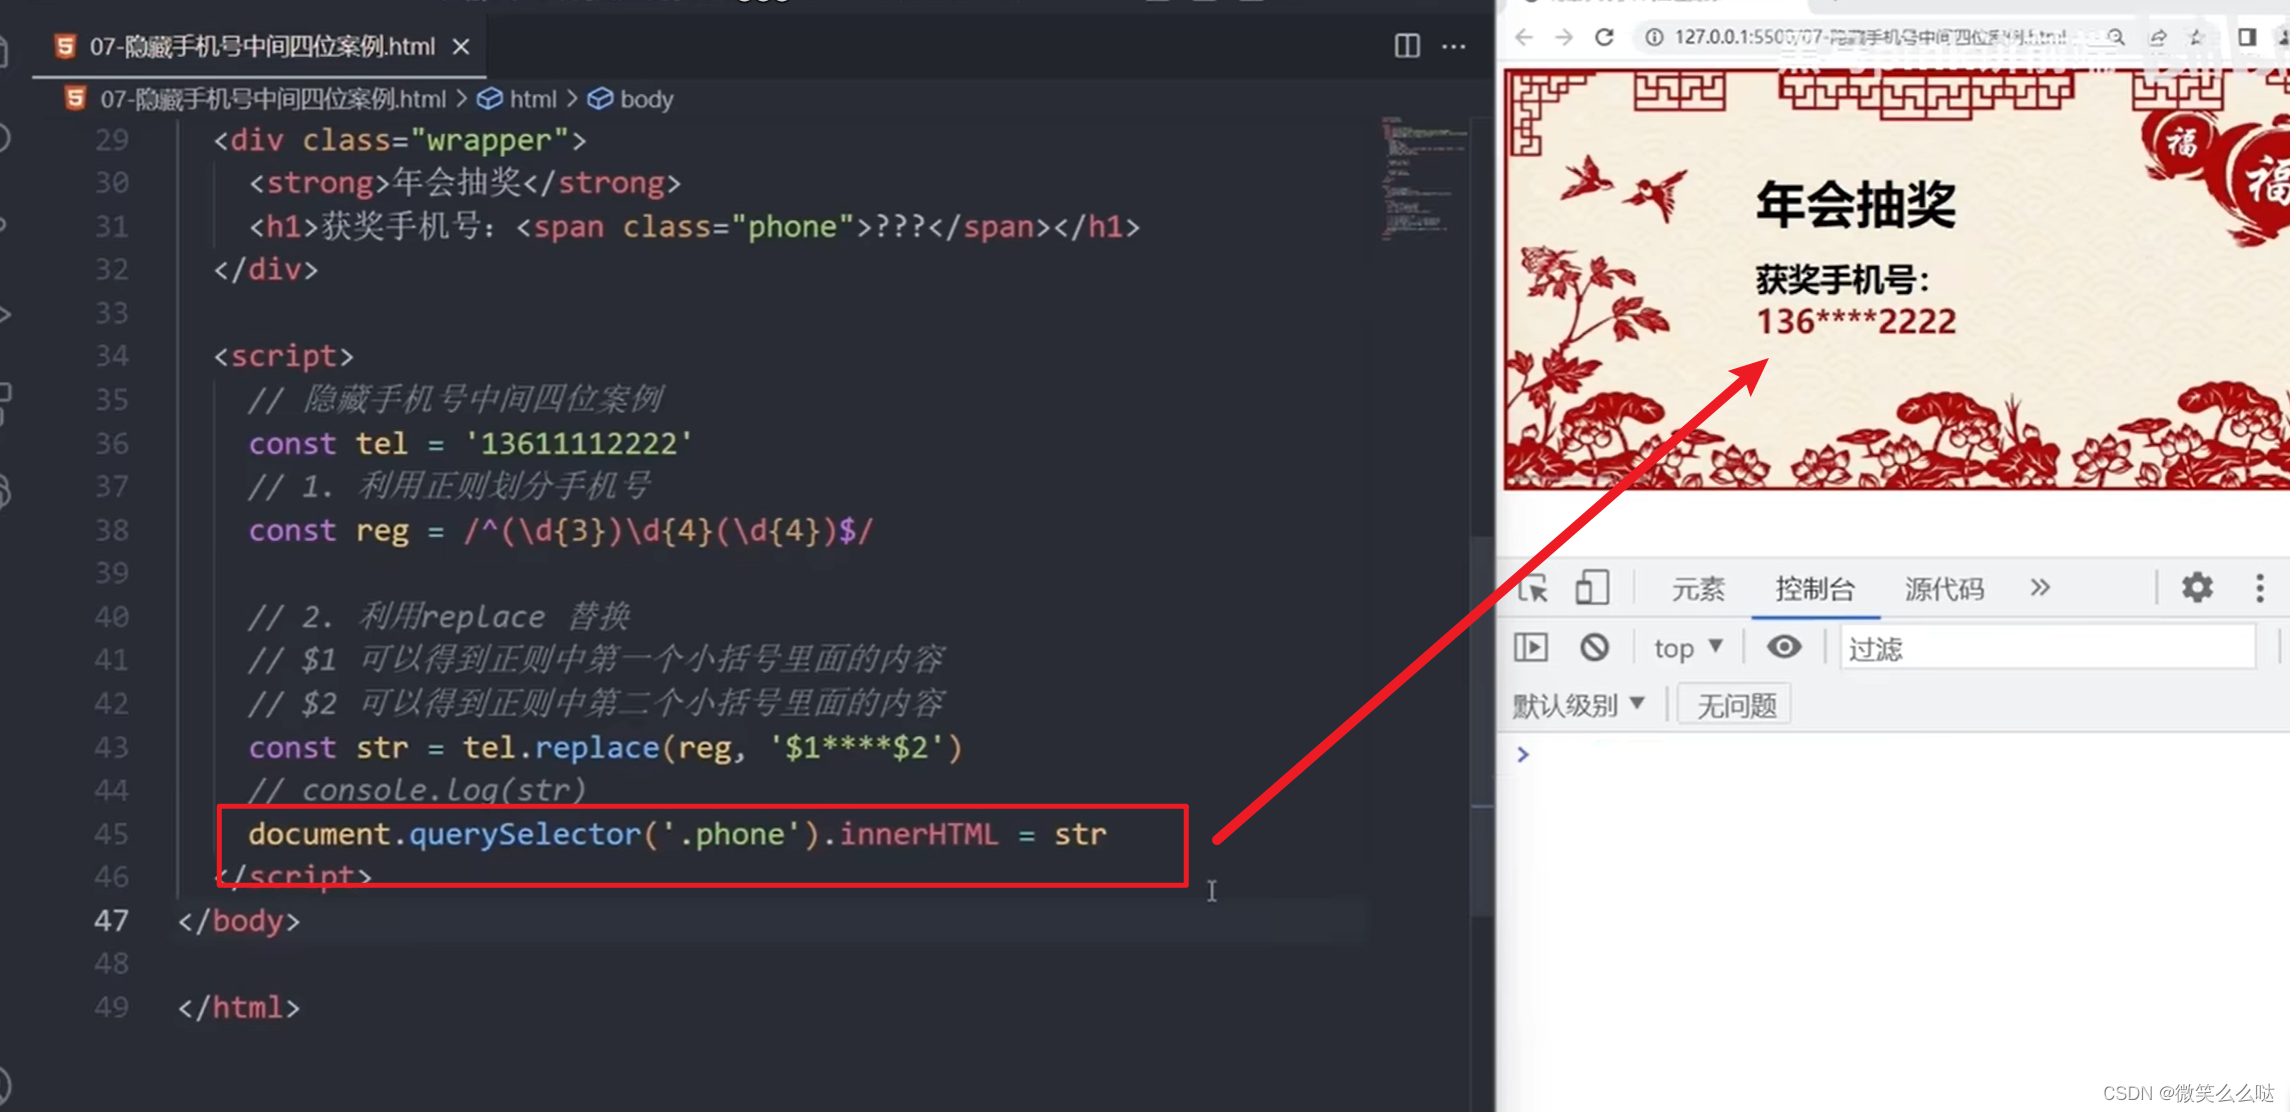Click the inspect element picker icon
This screenshot has width=2290, height=1112.
(1533, 588)
